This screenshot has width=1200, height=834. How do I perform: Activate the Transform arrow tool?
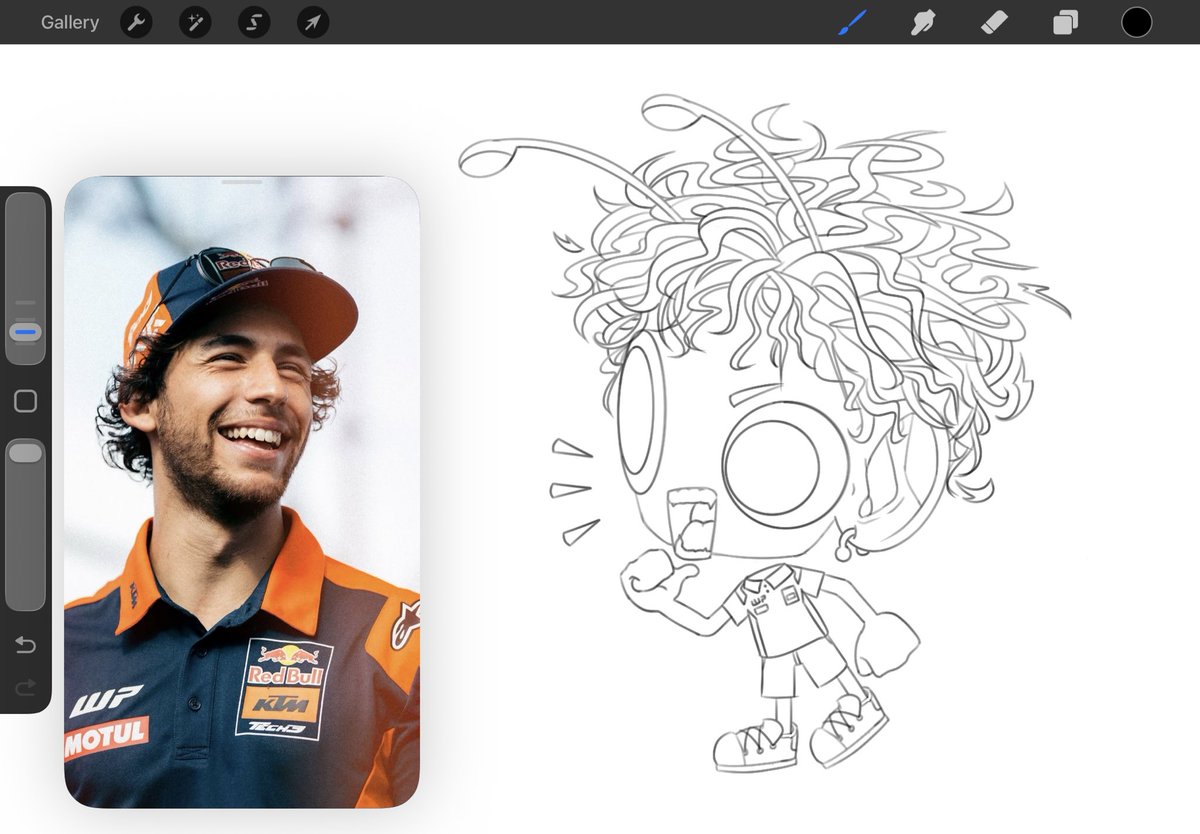point(313,22)
